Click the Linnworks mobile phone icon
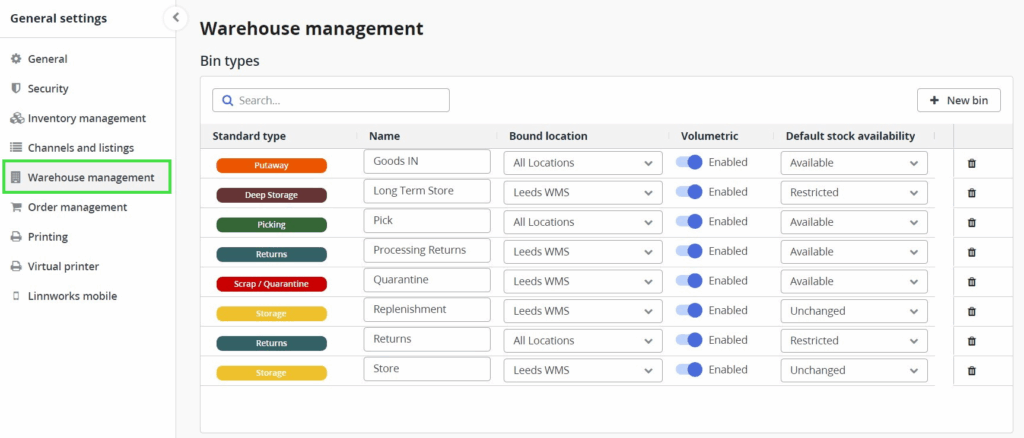This screenshot has height=438, width=1024. pos(16,296)
